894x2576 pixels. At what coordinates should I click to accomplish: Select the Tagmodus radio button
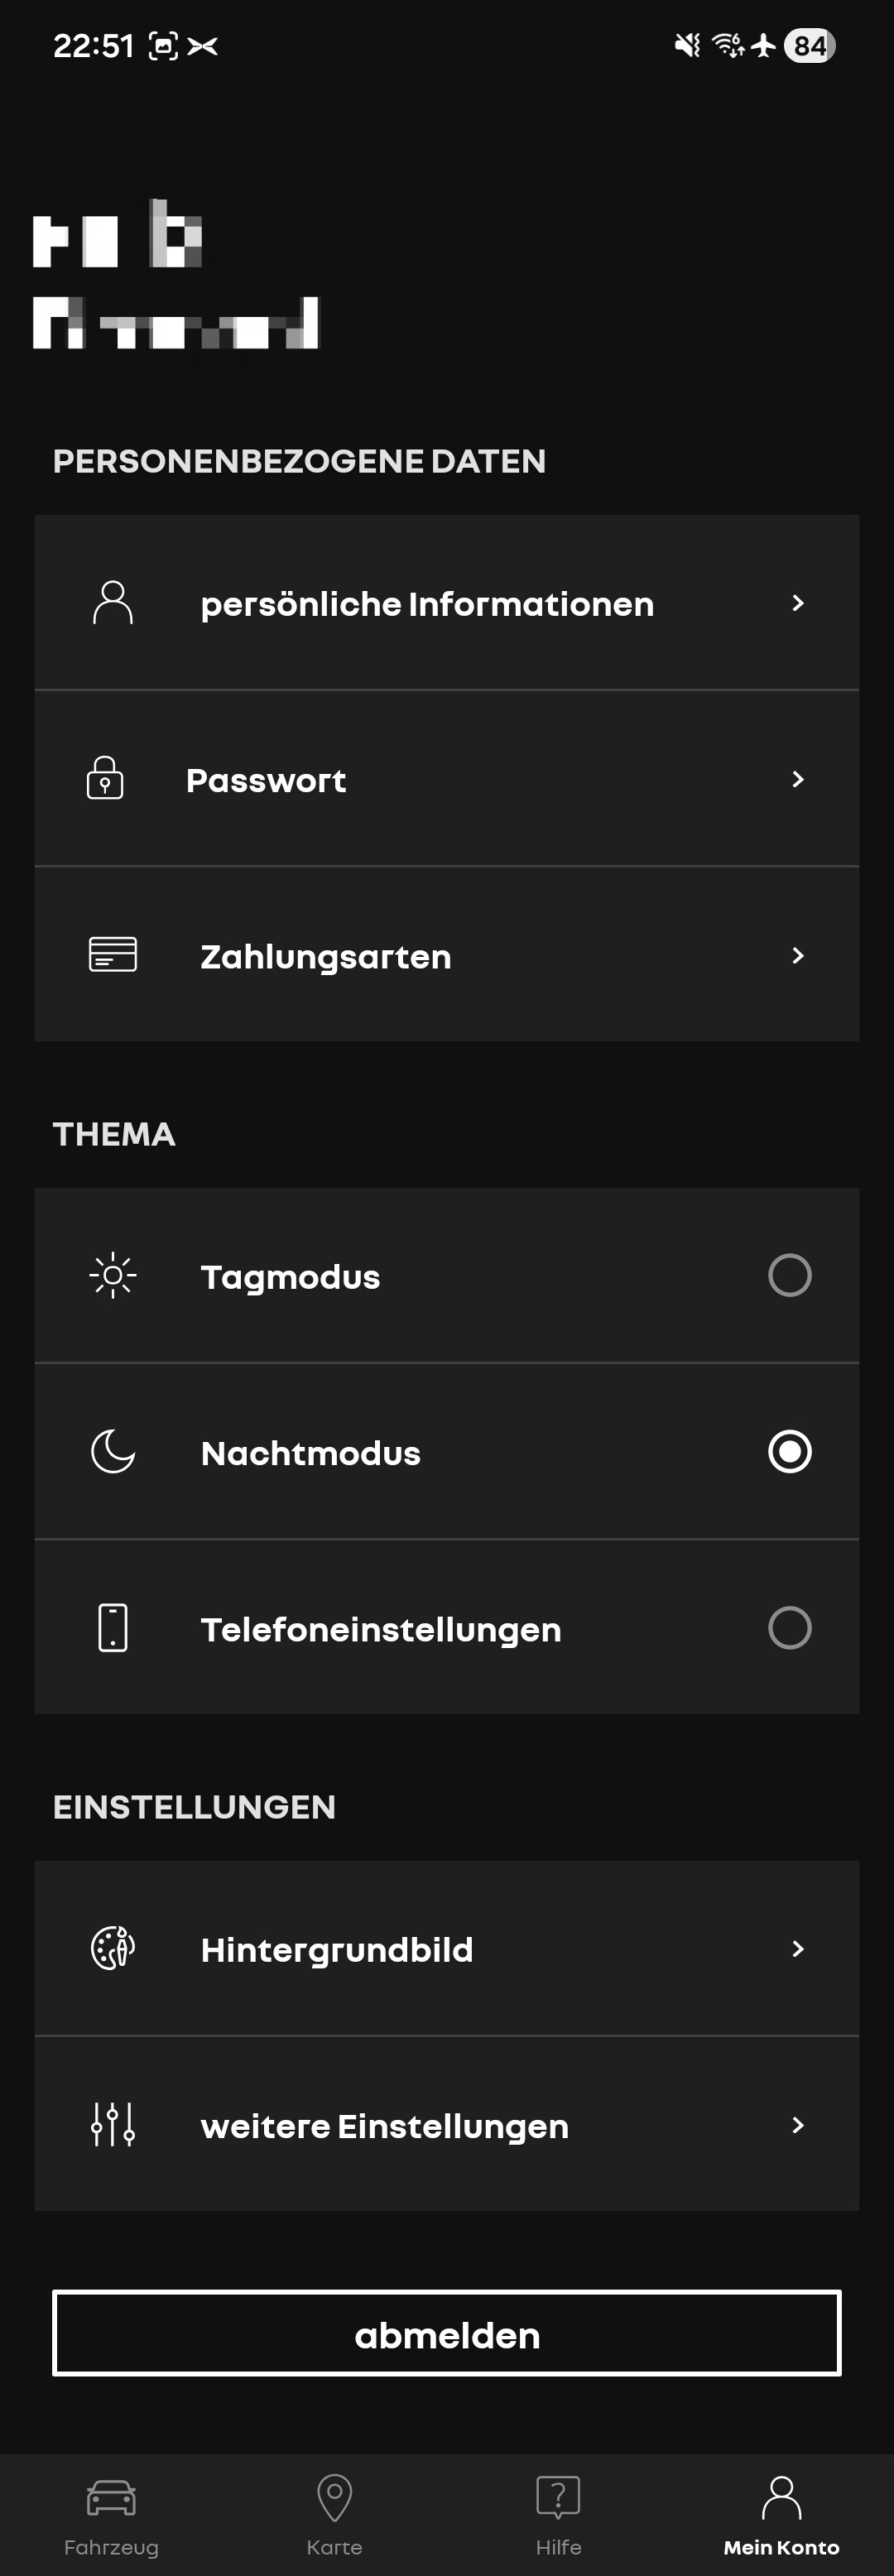(789, 1275)
